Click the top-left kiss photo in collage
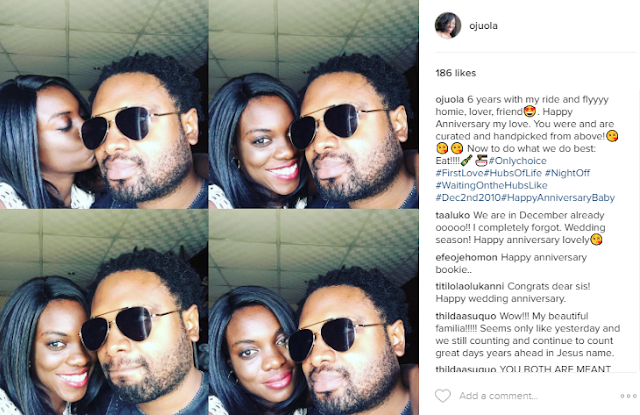This screenshot has width=640, height=415. click(104, 104)
